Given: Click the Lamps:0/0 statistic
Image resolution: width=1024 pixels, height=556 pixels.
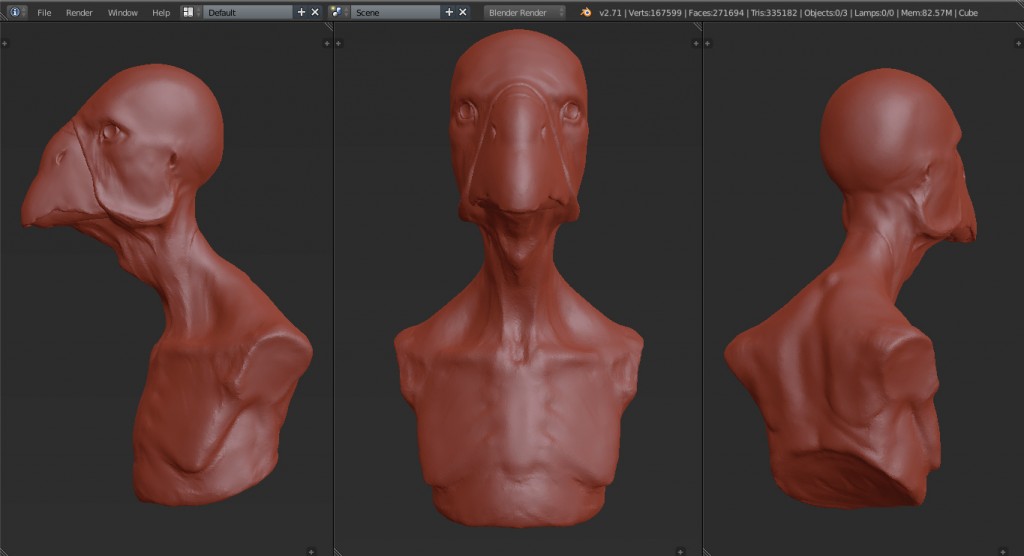Looking at the screenshot, I should pyautogui.click(x=874, y=12).
